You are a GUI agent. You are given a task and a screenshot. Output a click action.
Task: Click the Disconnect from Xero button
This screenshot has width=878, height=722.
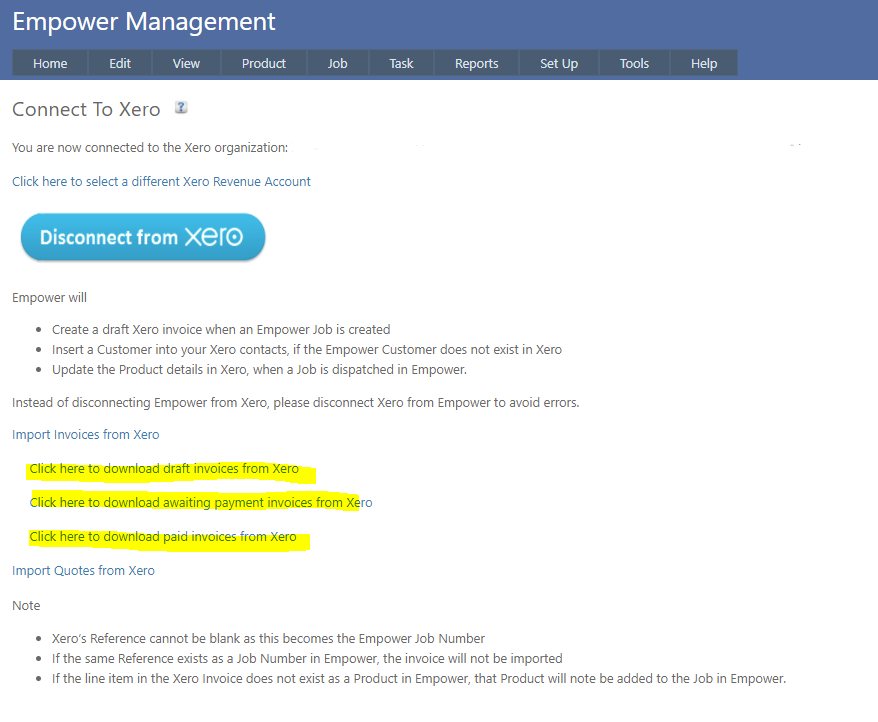click(143, 237)
